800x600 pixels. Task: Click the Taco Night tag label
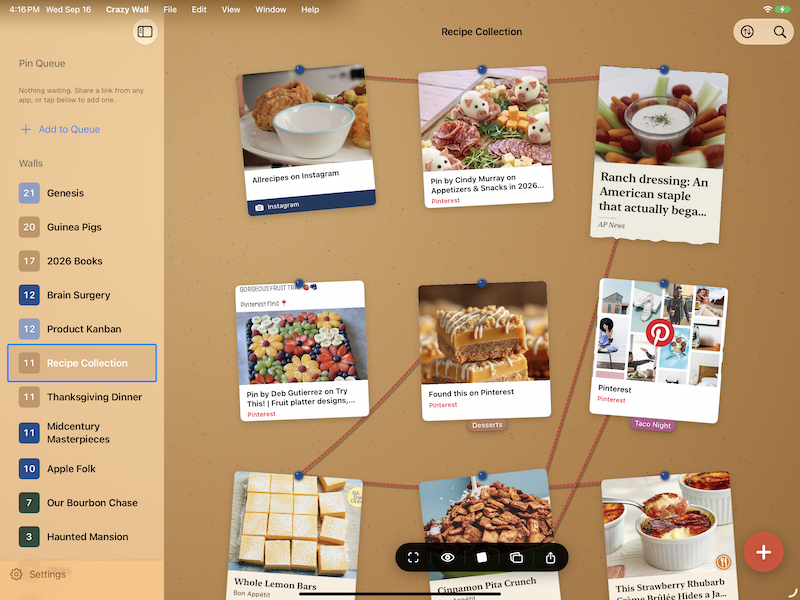coord(653,424)
